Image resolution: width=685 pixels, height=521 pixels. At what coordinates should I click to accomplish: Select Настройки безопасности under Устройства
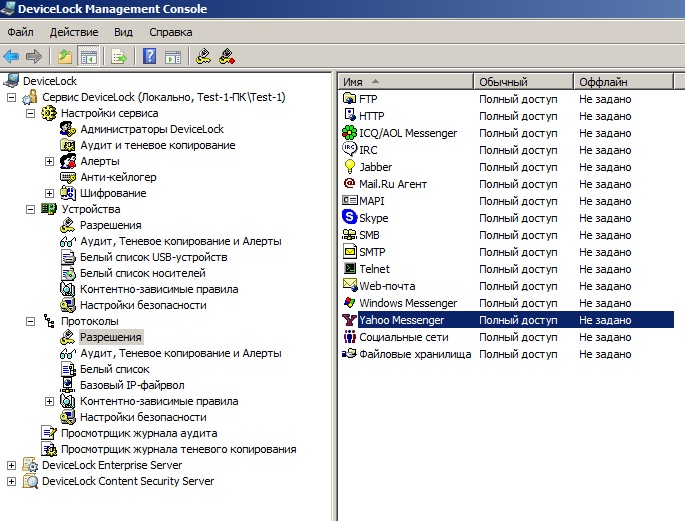[143, 305]
